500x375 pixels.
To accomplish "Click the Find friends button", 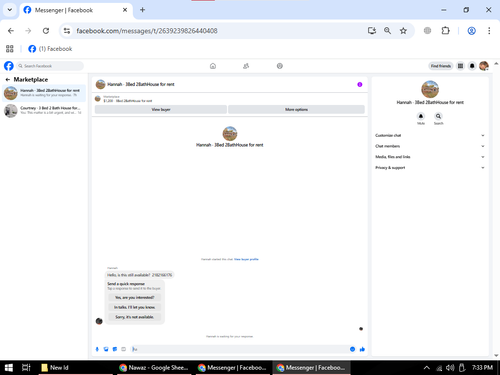I will (440, 66).
